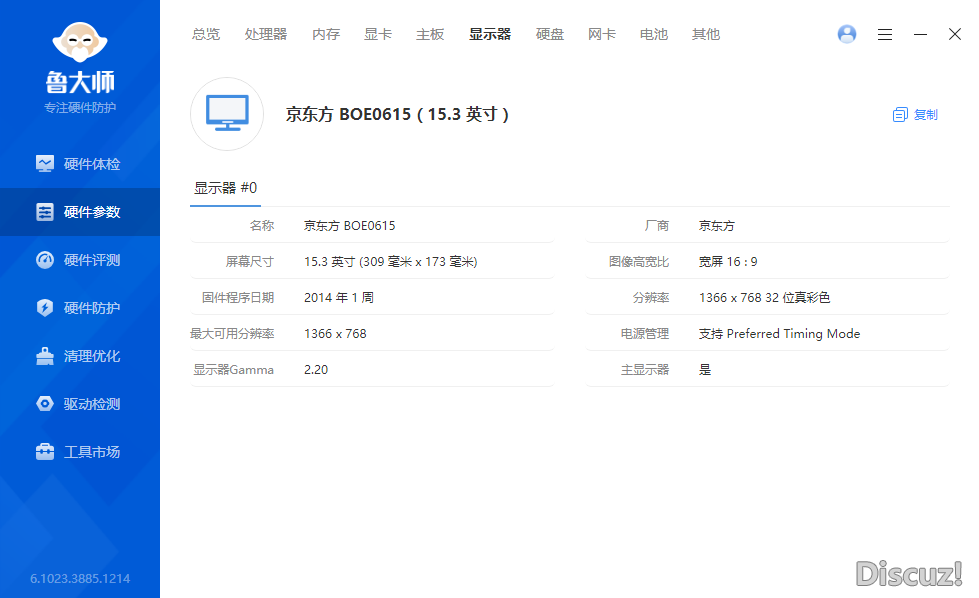979x598 pixels.
Task: Click the 硬件评测 gauge icon
Action: coord(45,260)
